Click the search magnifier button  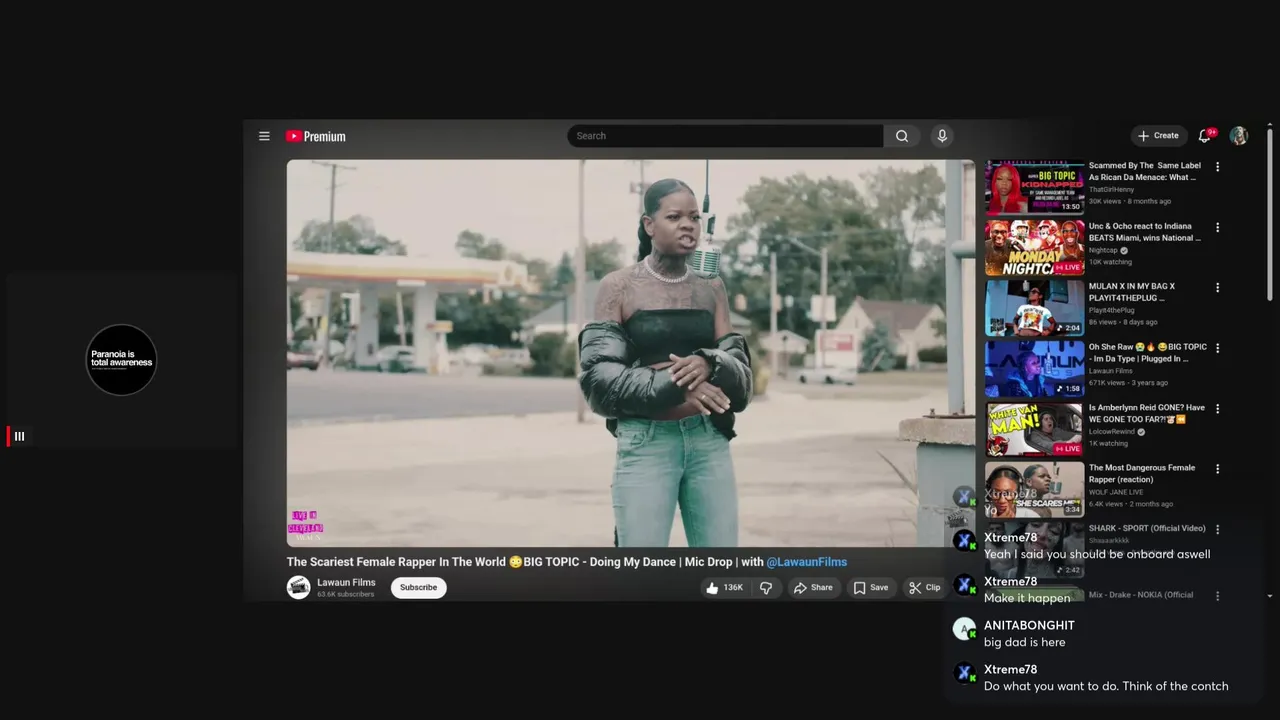click(x=902, y=136)
